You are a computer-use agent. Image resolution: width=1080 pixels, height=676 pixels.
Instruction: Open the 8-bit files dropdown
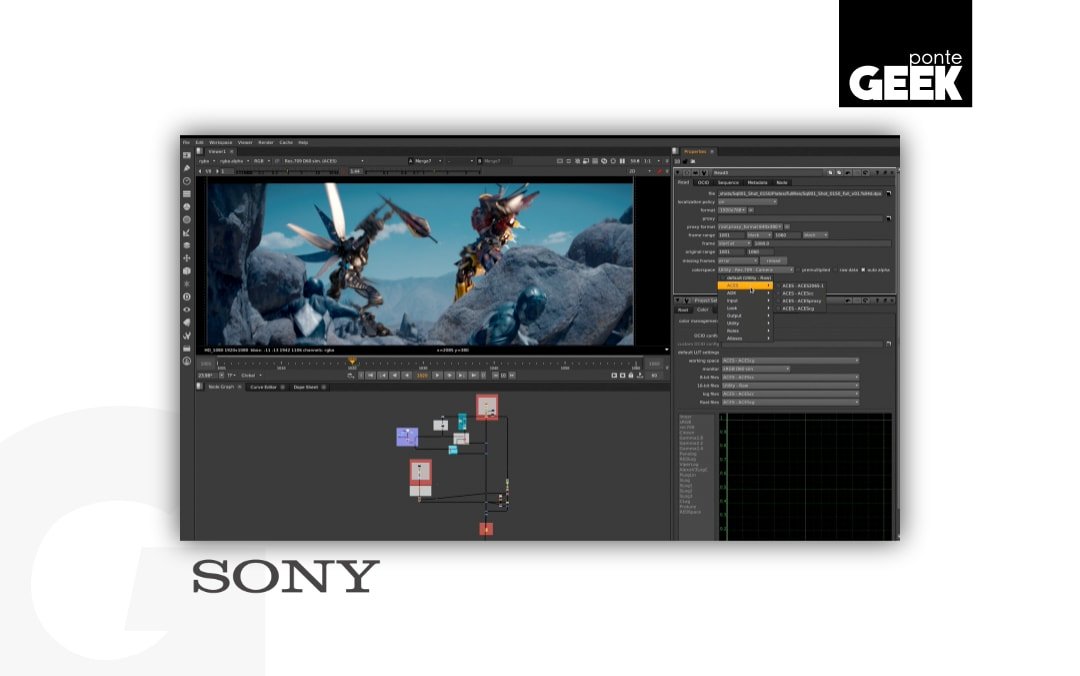(790, 378)
